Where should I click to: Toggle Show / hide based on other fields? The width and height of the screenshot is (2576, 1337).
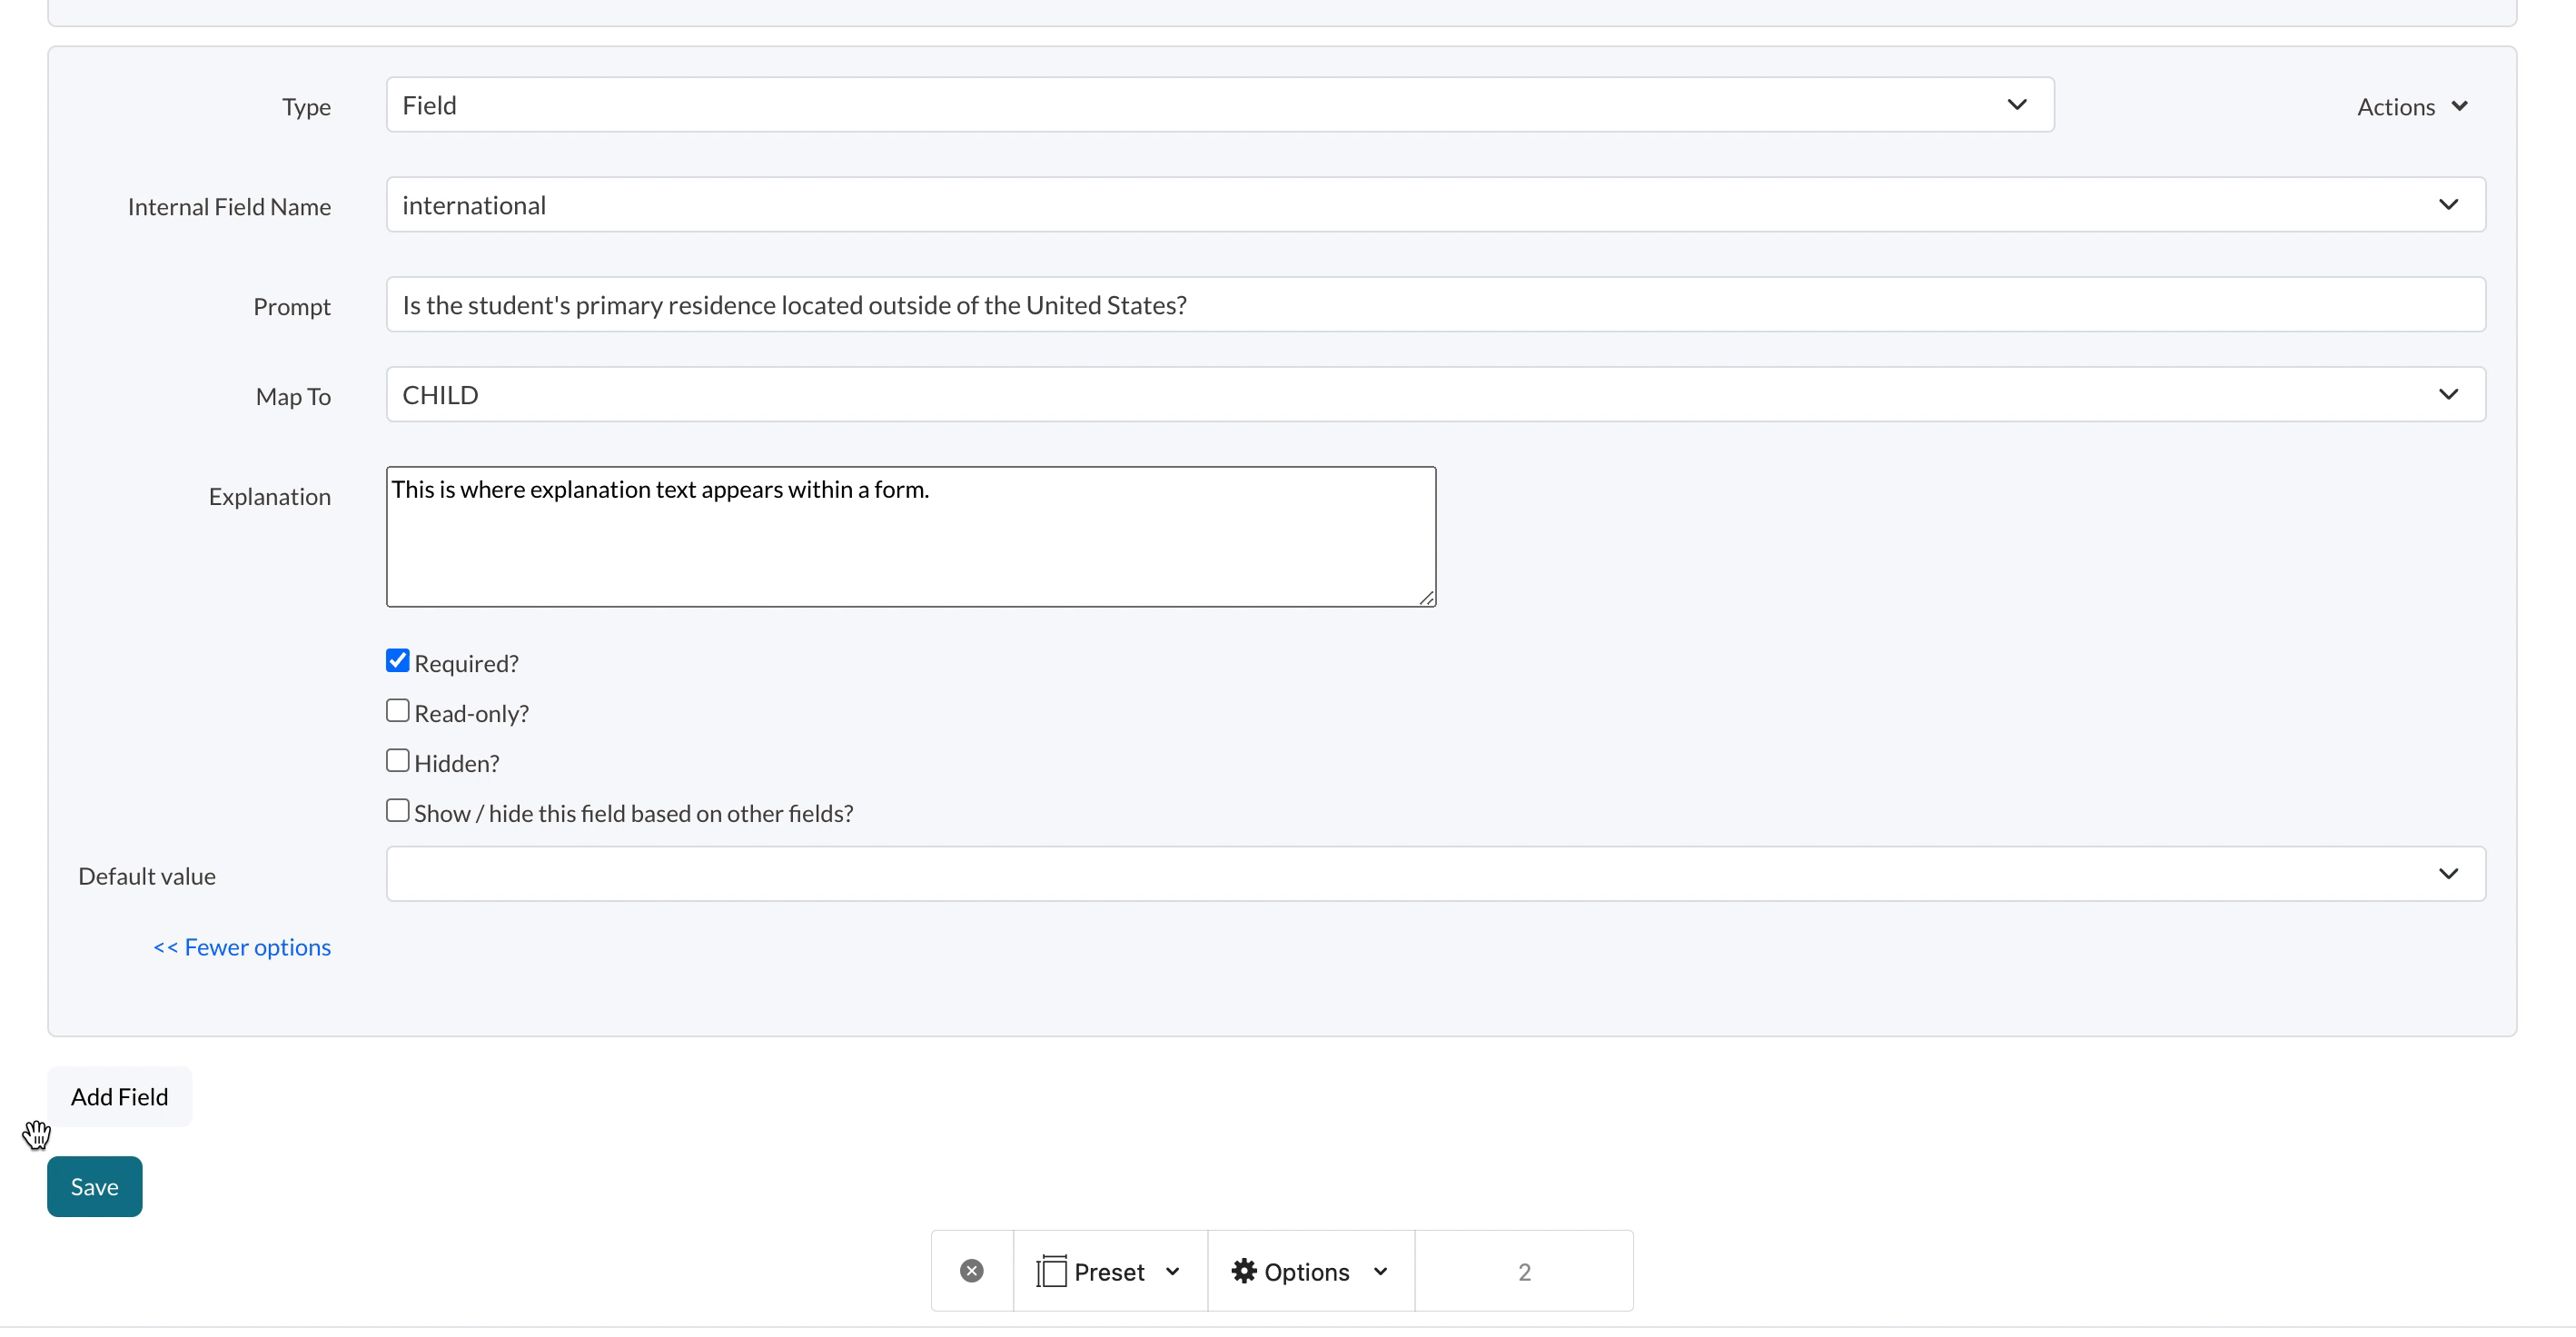[398, 810]
